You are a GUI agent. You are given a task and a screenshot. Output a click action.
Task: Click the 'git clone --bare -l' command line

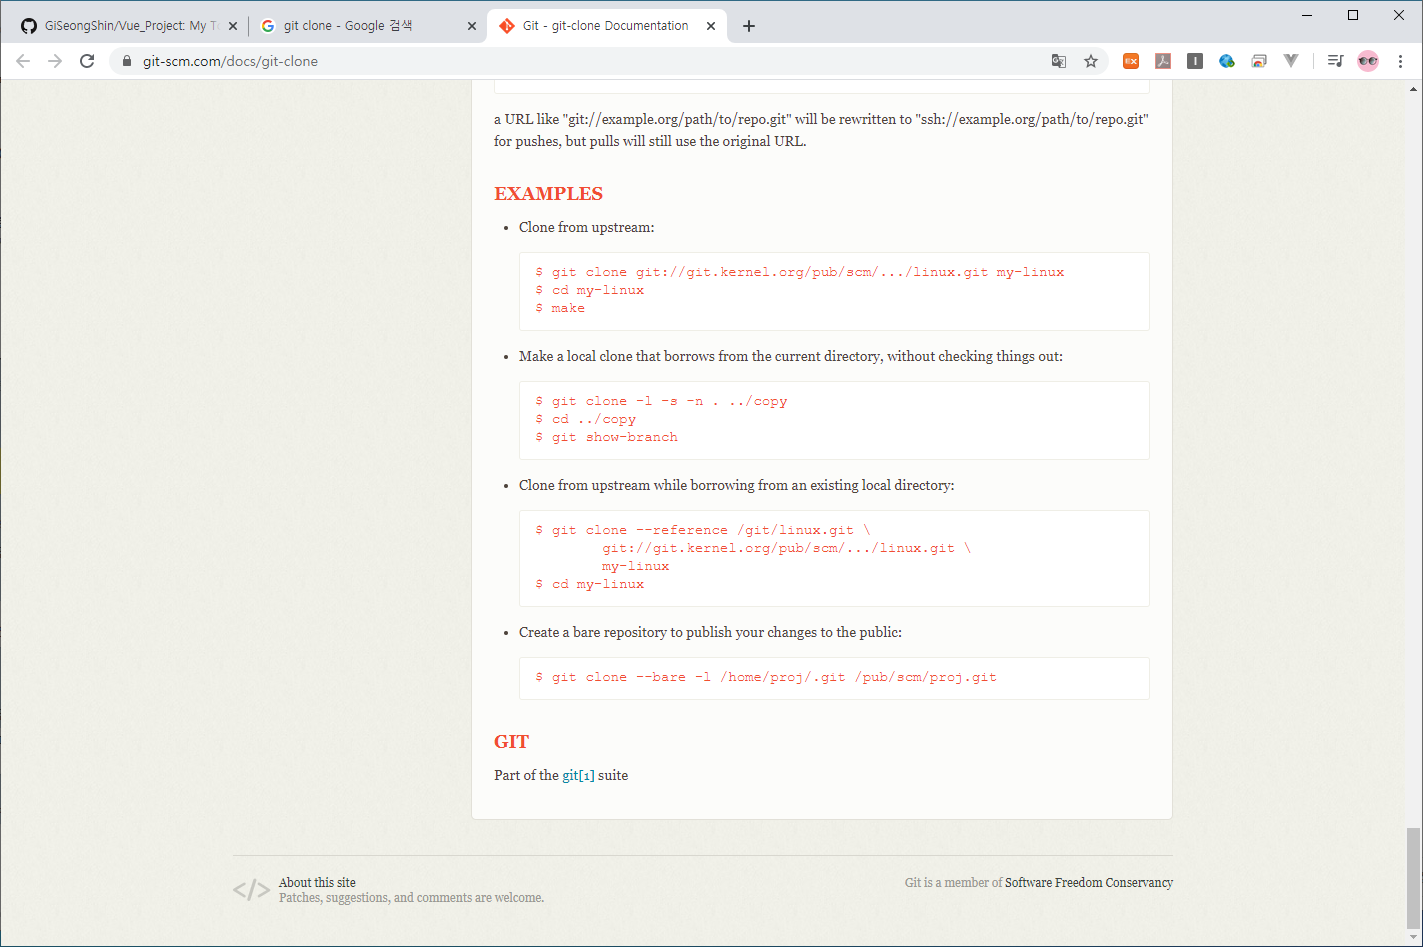pos(766,677)
